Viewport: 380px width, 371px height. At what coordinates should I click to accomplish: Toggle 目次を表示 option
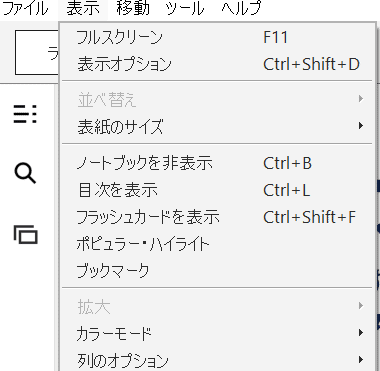(x=217, y=190)
